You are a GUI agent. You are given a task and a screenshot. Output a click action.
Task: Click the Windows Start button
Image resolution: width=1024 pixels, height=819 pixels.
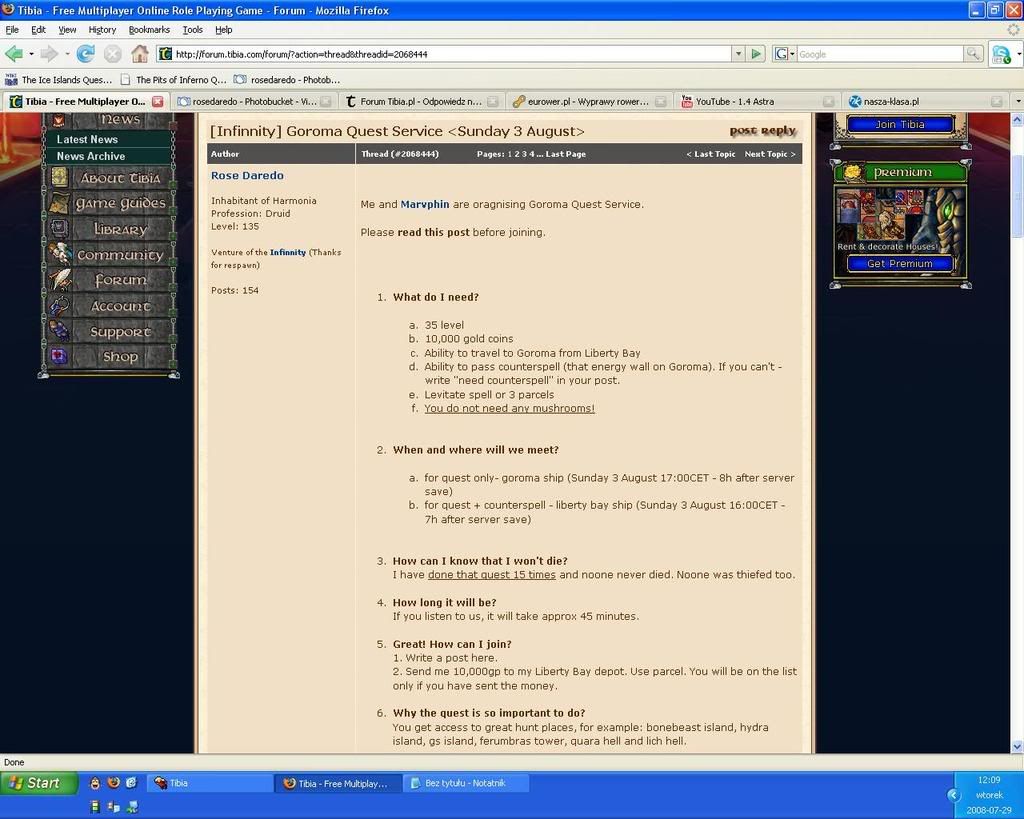pyautogui.click(x=38, y=782)
